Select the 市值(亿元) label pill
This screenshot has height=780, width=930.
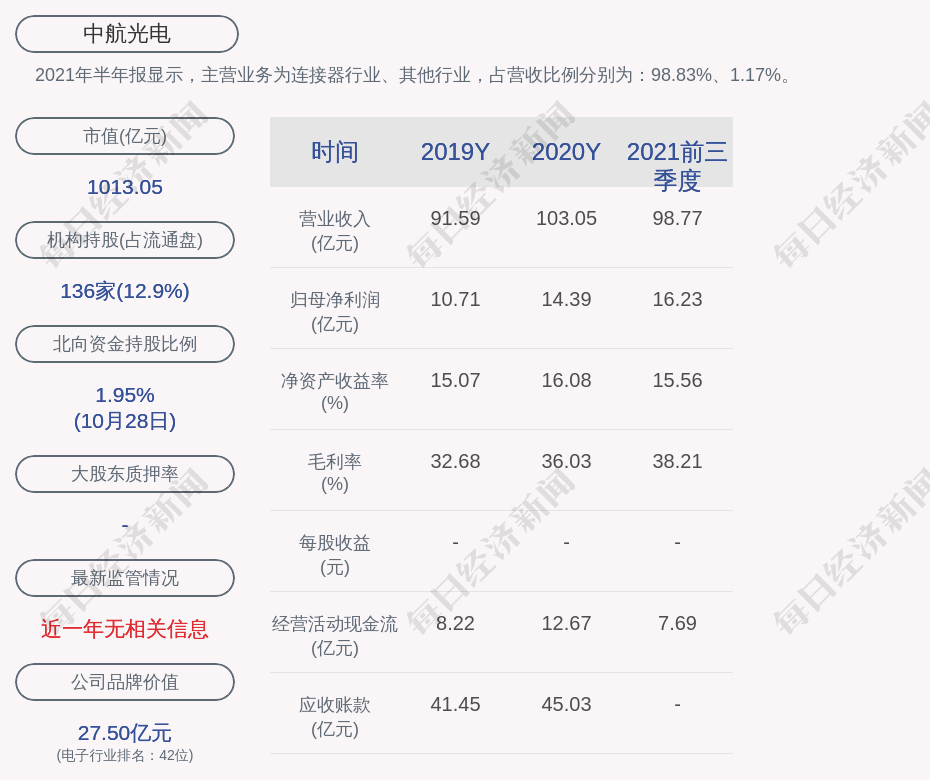tap(125, 136)
